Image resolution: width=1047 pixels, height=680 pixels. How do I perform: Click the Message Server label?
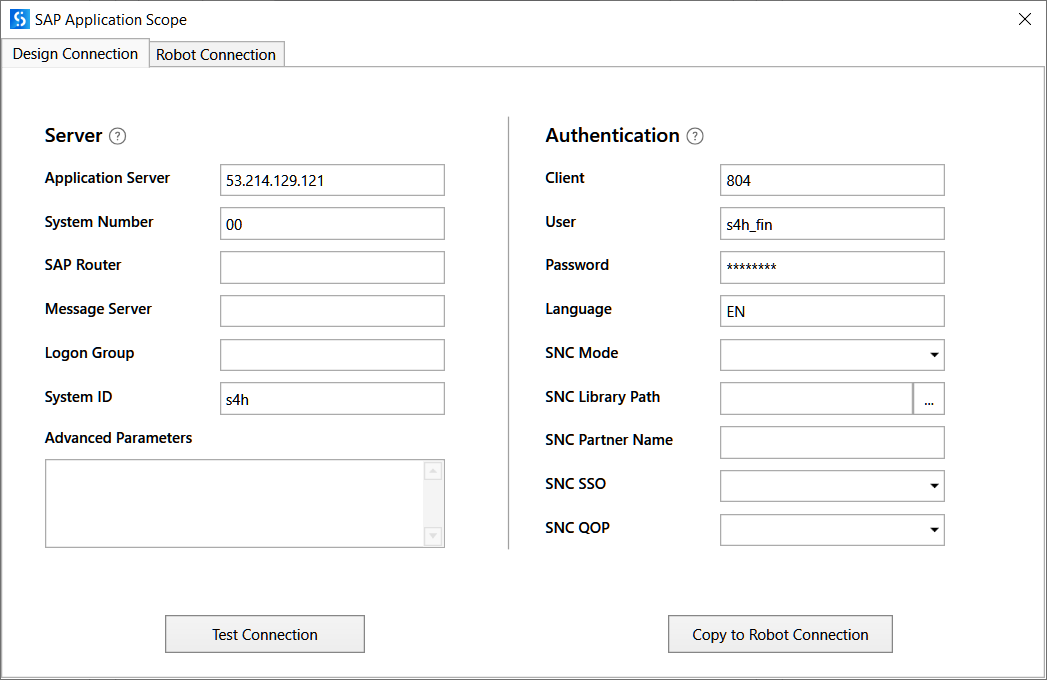pyautogui.click(x=98, y=309)
